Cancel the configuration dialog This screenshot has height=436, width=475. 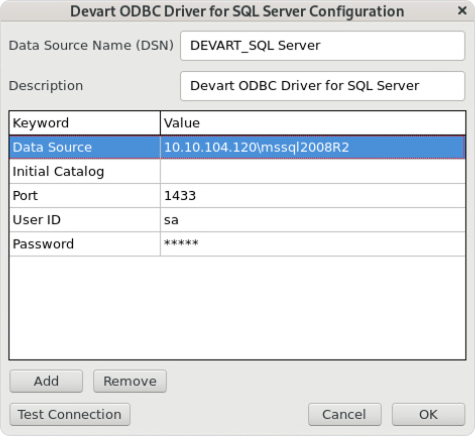pyautogui.click(x=344, y=414)
